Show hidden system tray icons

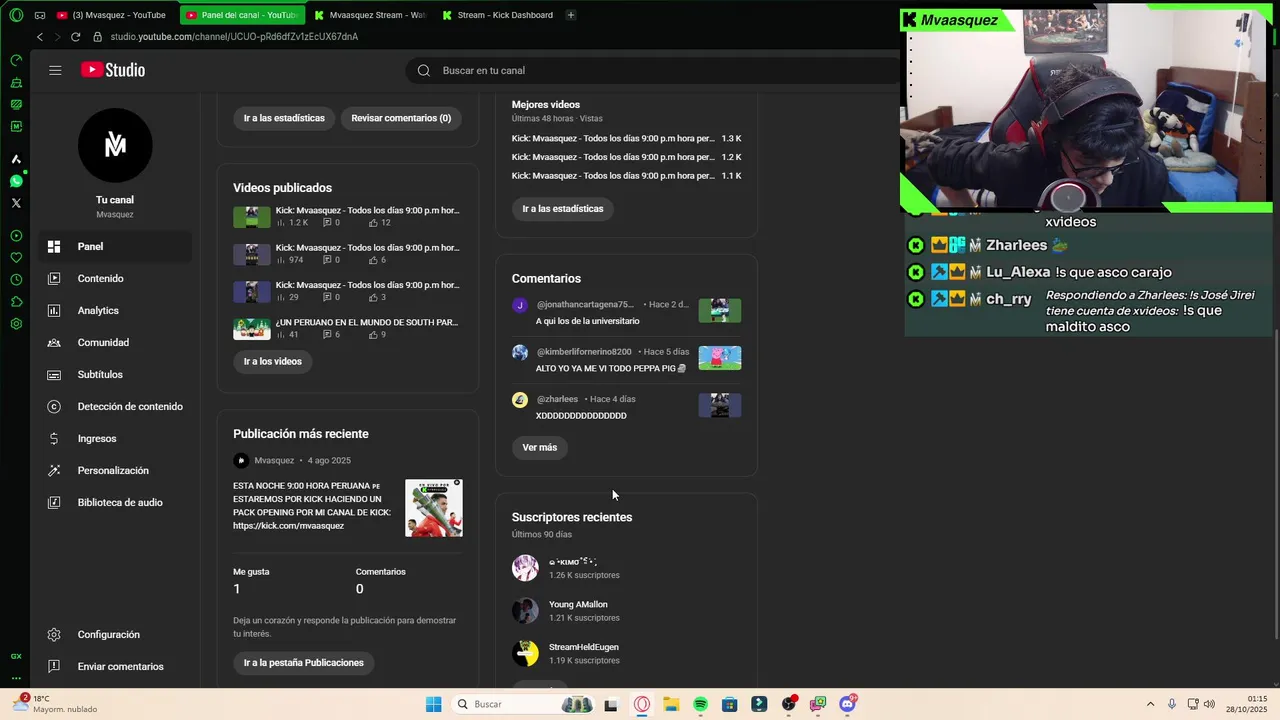(1150, 704)
